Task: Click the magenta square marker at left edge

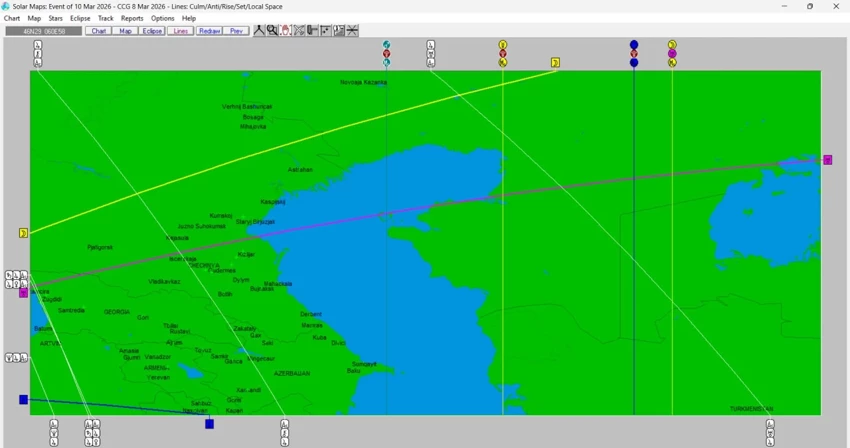Action: point(23,293)
